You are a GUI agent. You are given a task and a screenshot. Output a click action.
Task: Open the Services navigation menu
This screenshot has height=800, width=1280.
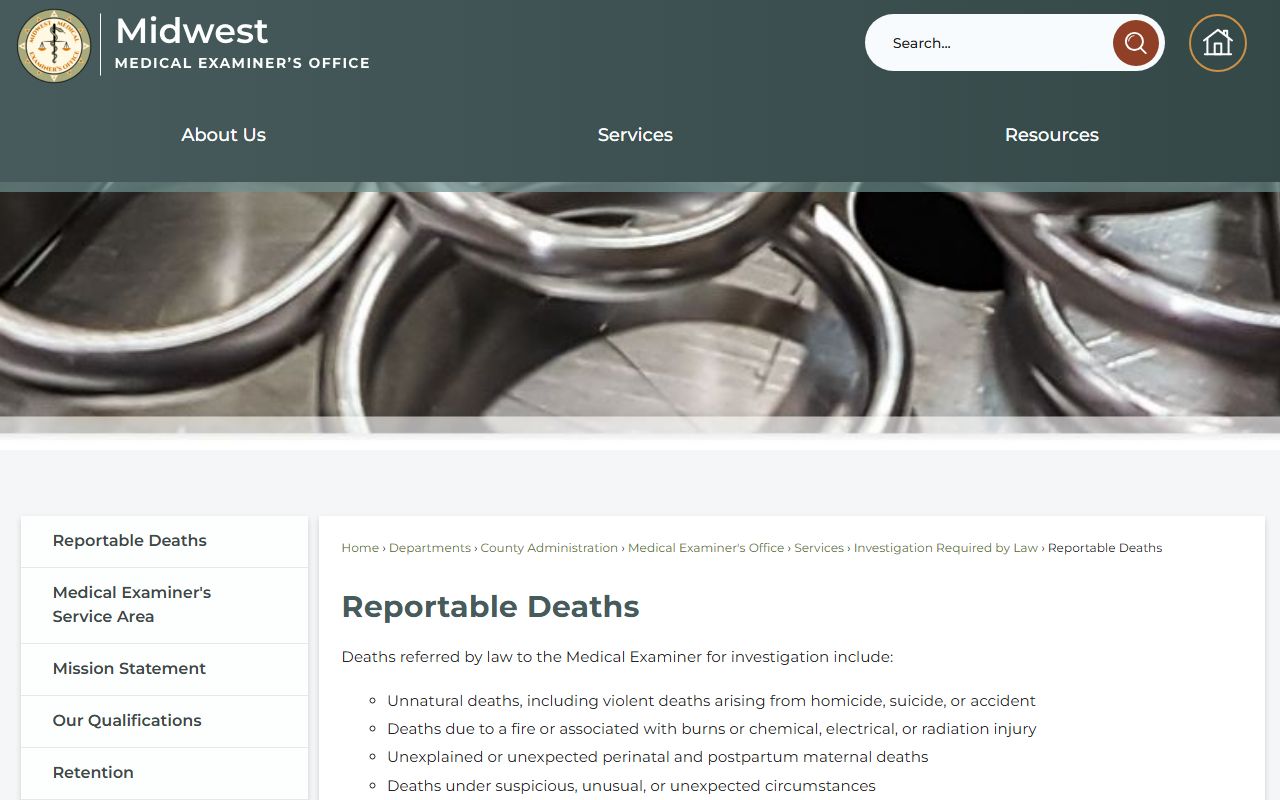635,135
